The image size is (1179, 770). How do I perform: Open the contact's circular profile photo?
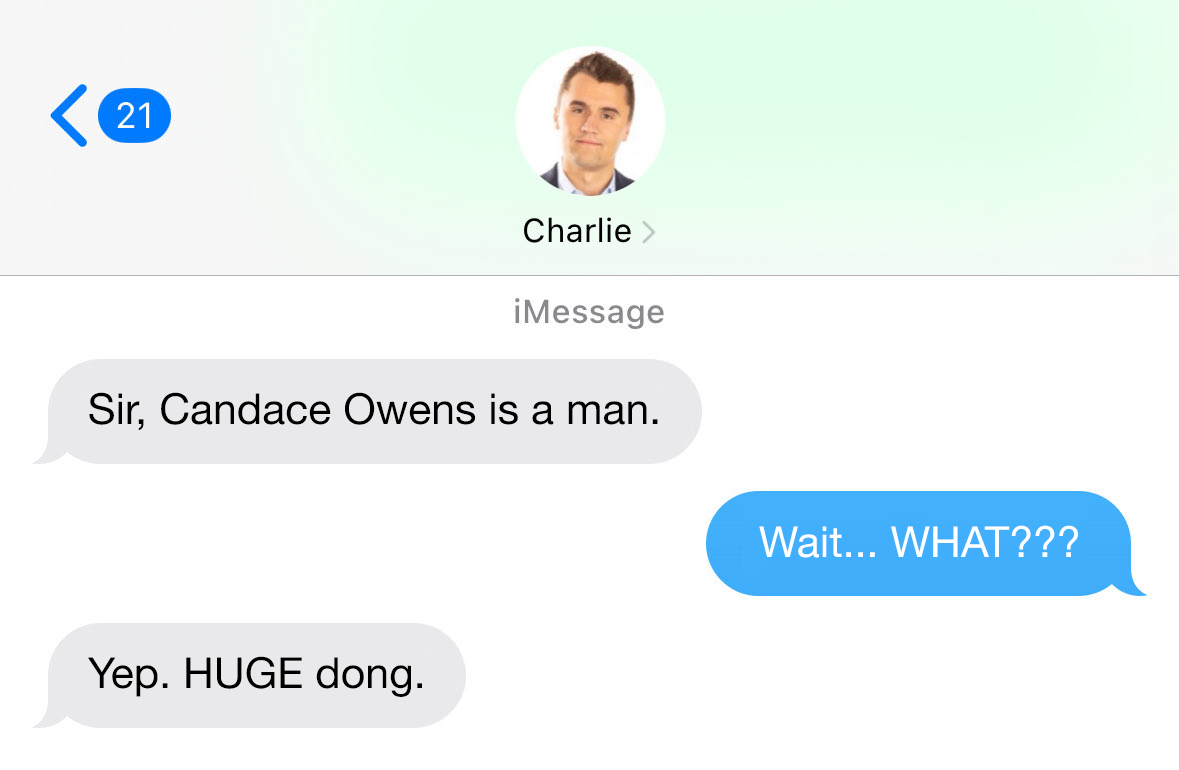pos(590,122)
